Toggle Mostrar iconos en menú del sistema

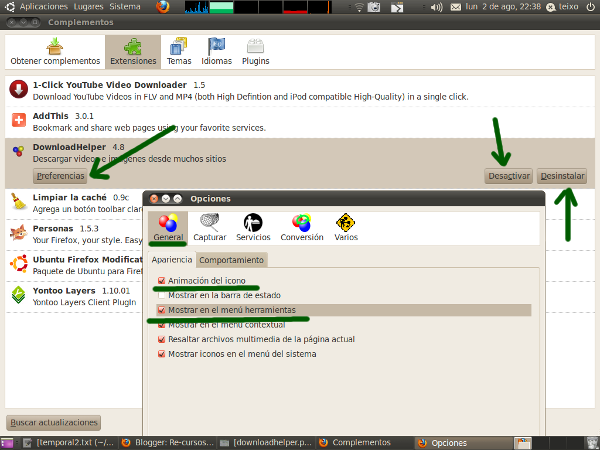click(x=161, y=354)
